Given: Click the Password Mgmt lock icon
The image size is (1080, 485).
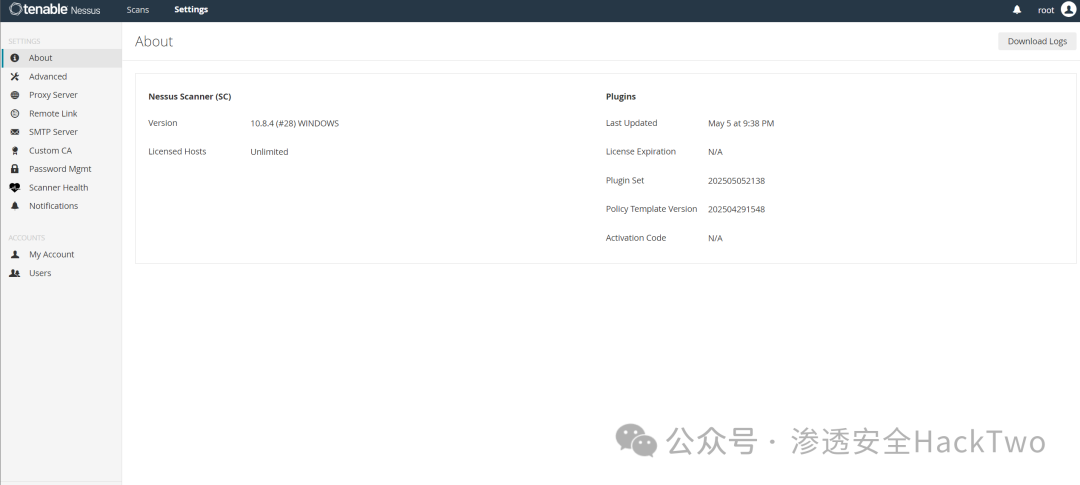Looking at the screenshot, I should (15, 169).
